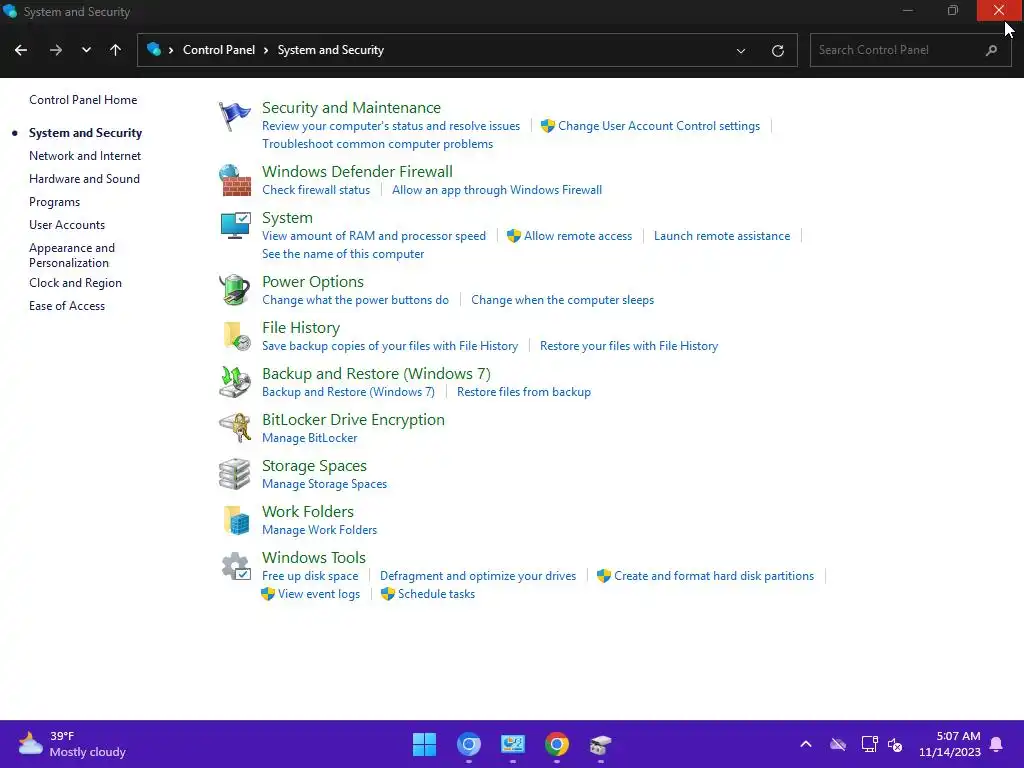This screenshot has height=768, width=1024.
Task: Click the File History folder icon
Action: pos(236,336)
